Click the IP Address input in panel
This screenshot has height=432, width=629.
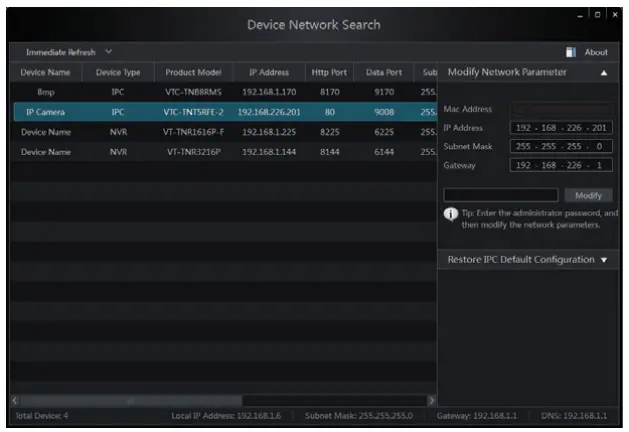(561, 128)
